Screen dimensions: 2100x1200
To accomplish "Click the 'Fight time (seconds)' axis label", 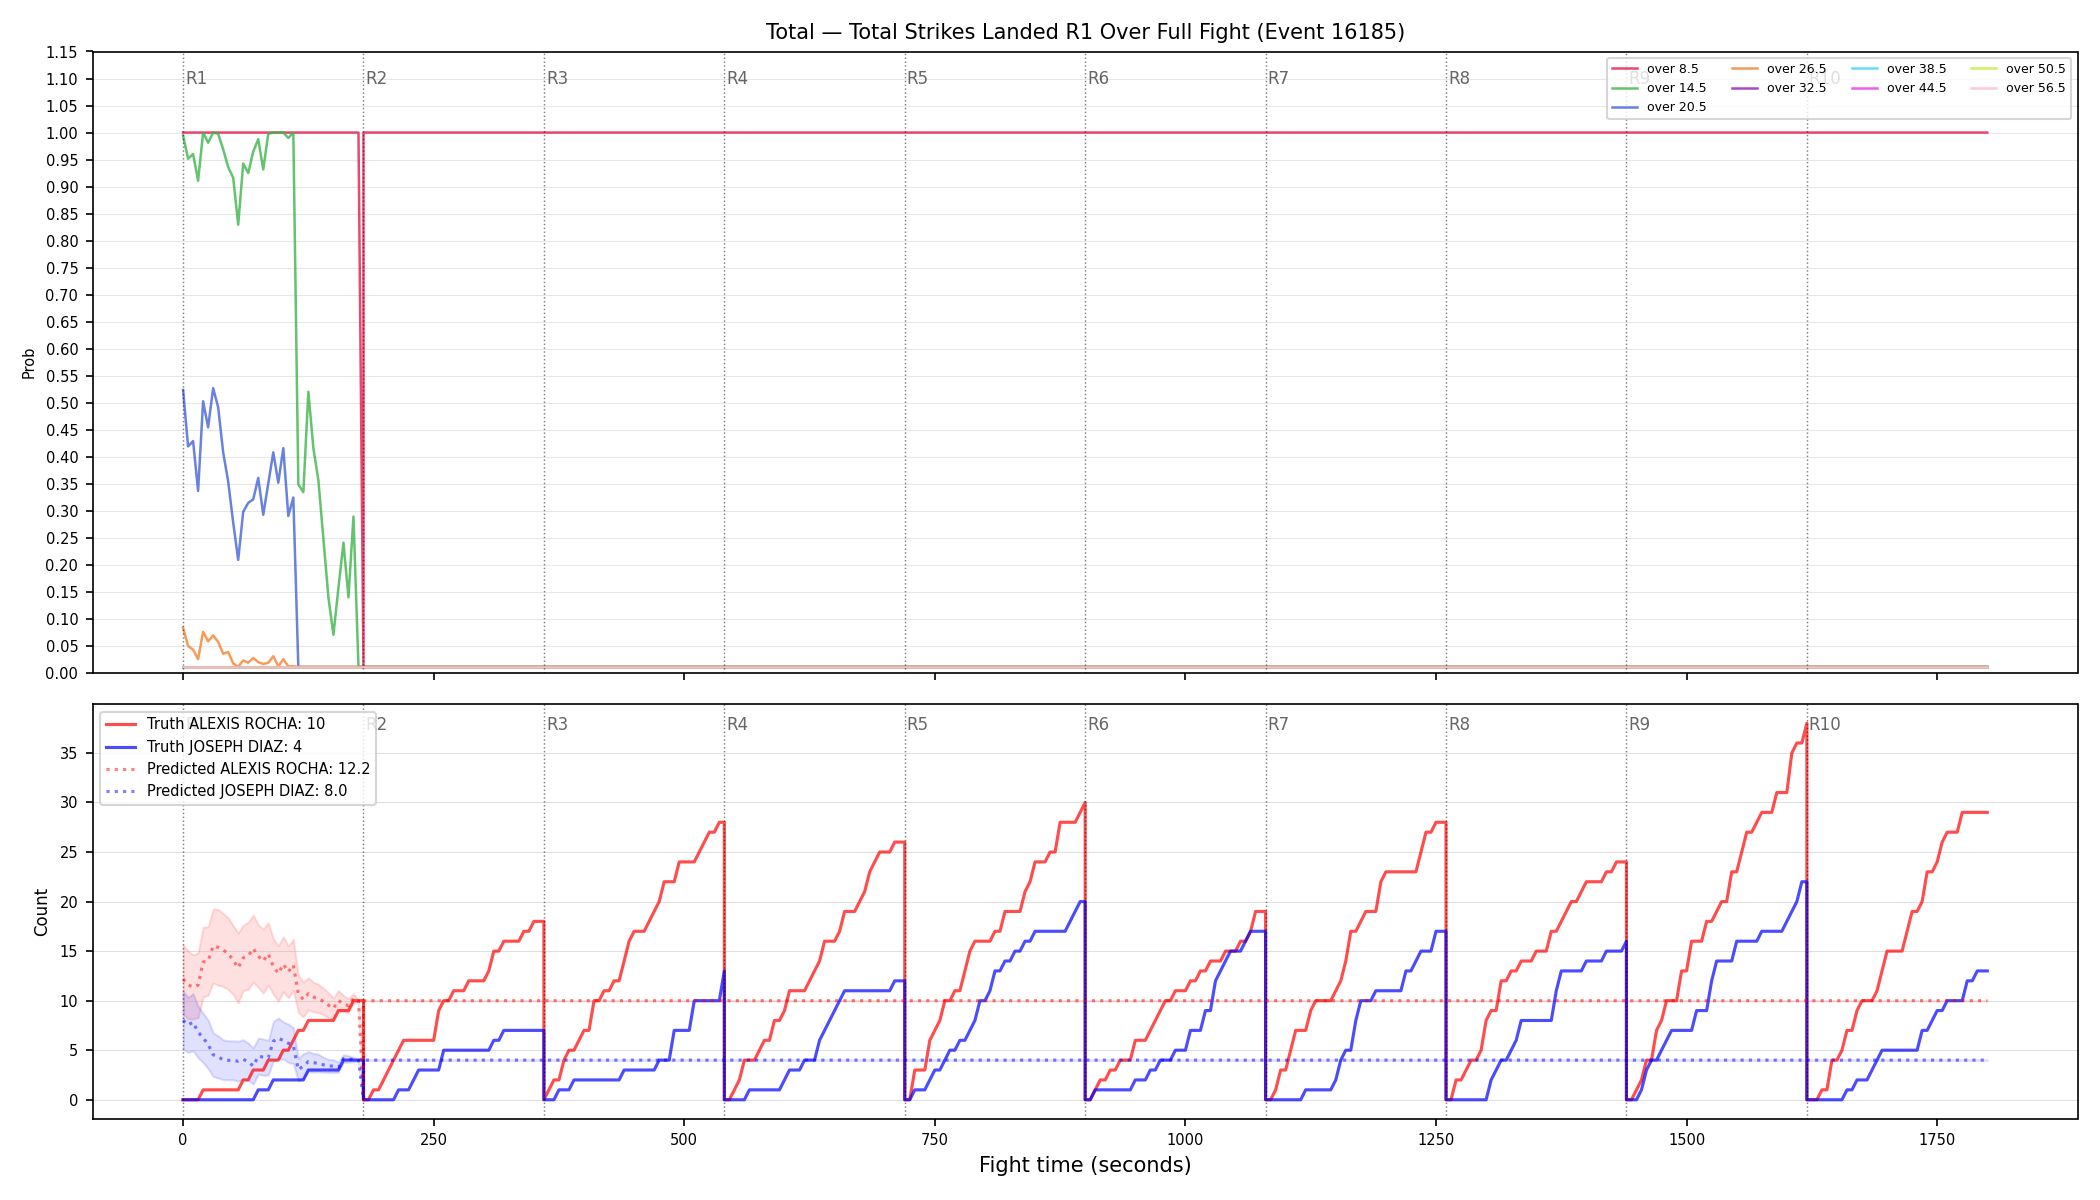I will click(1085, 1165).
